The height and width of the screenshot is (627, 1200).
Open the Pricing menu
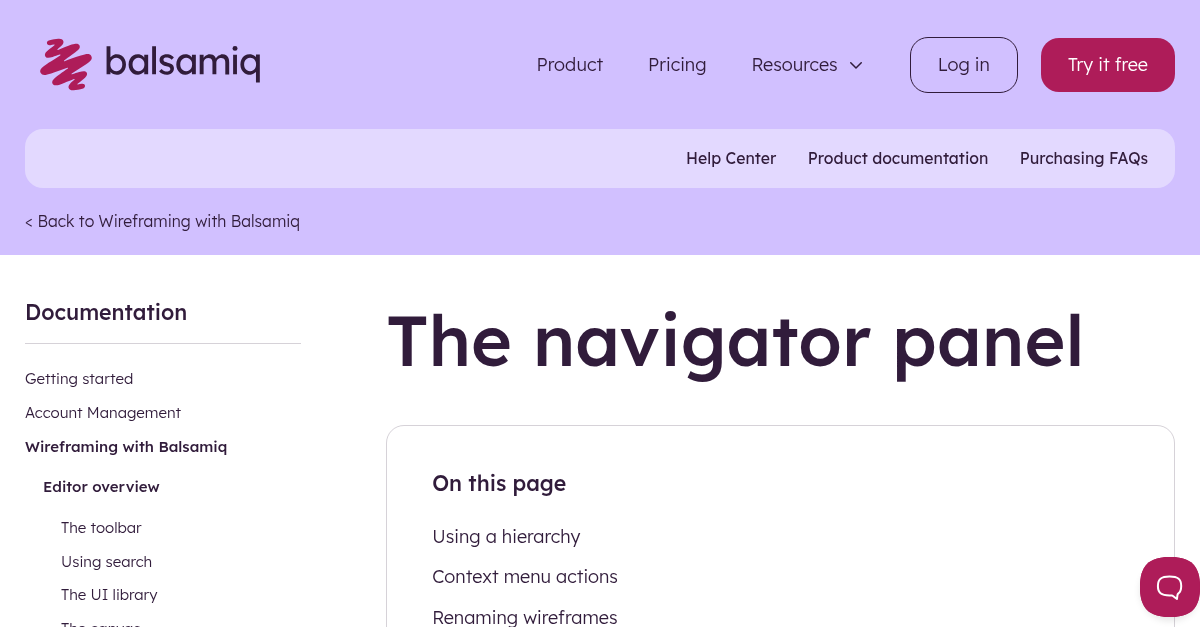coord(677,64)
